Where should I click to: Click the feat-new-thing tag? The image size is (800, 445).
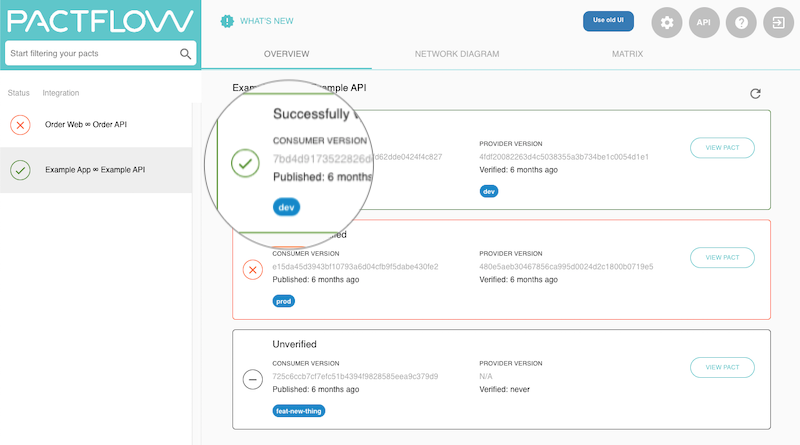click(299, 410)
